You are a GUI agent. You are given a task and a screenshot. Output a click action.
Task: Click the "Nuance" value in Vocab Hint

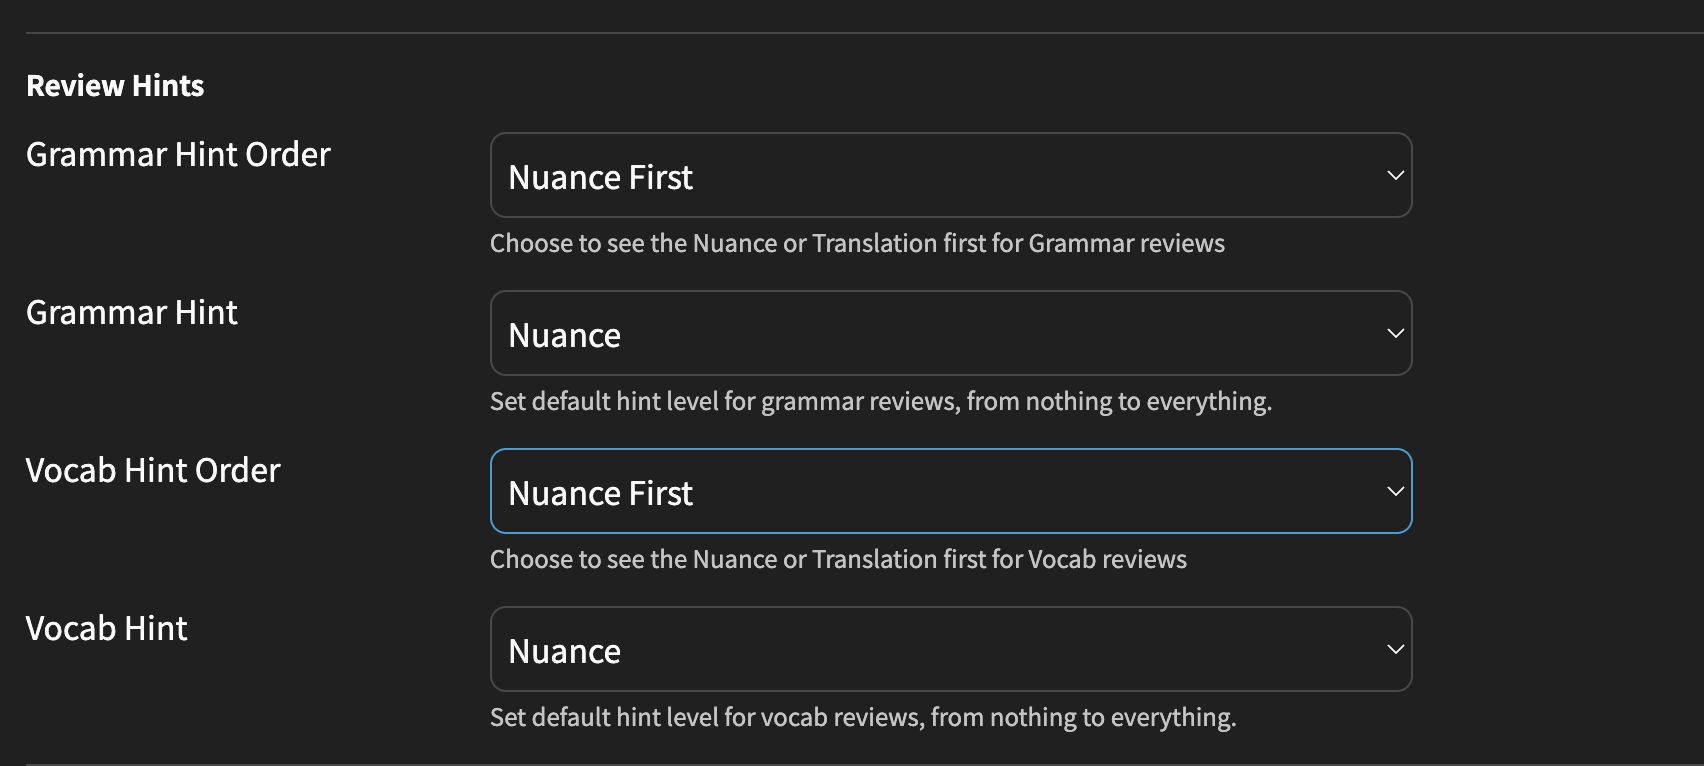[x=564, y=652]
